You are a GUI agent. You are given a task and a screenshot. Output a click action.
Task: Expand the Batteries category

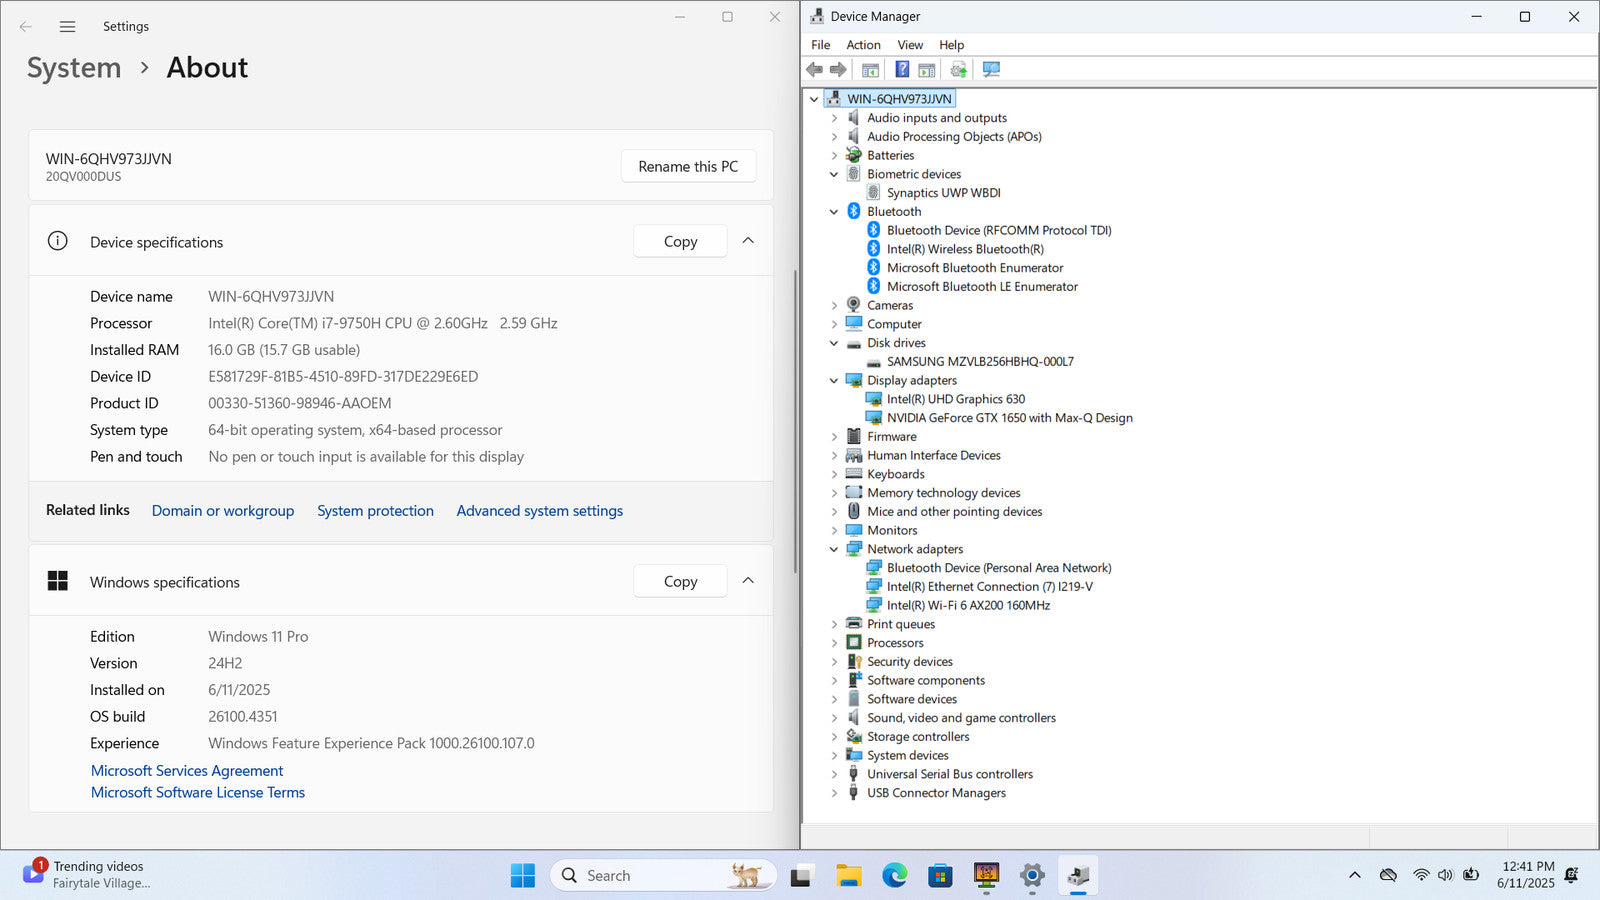[834, 156]
